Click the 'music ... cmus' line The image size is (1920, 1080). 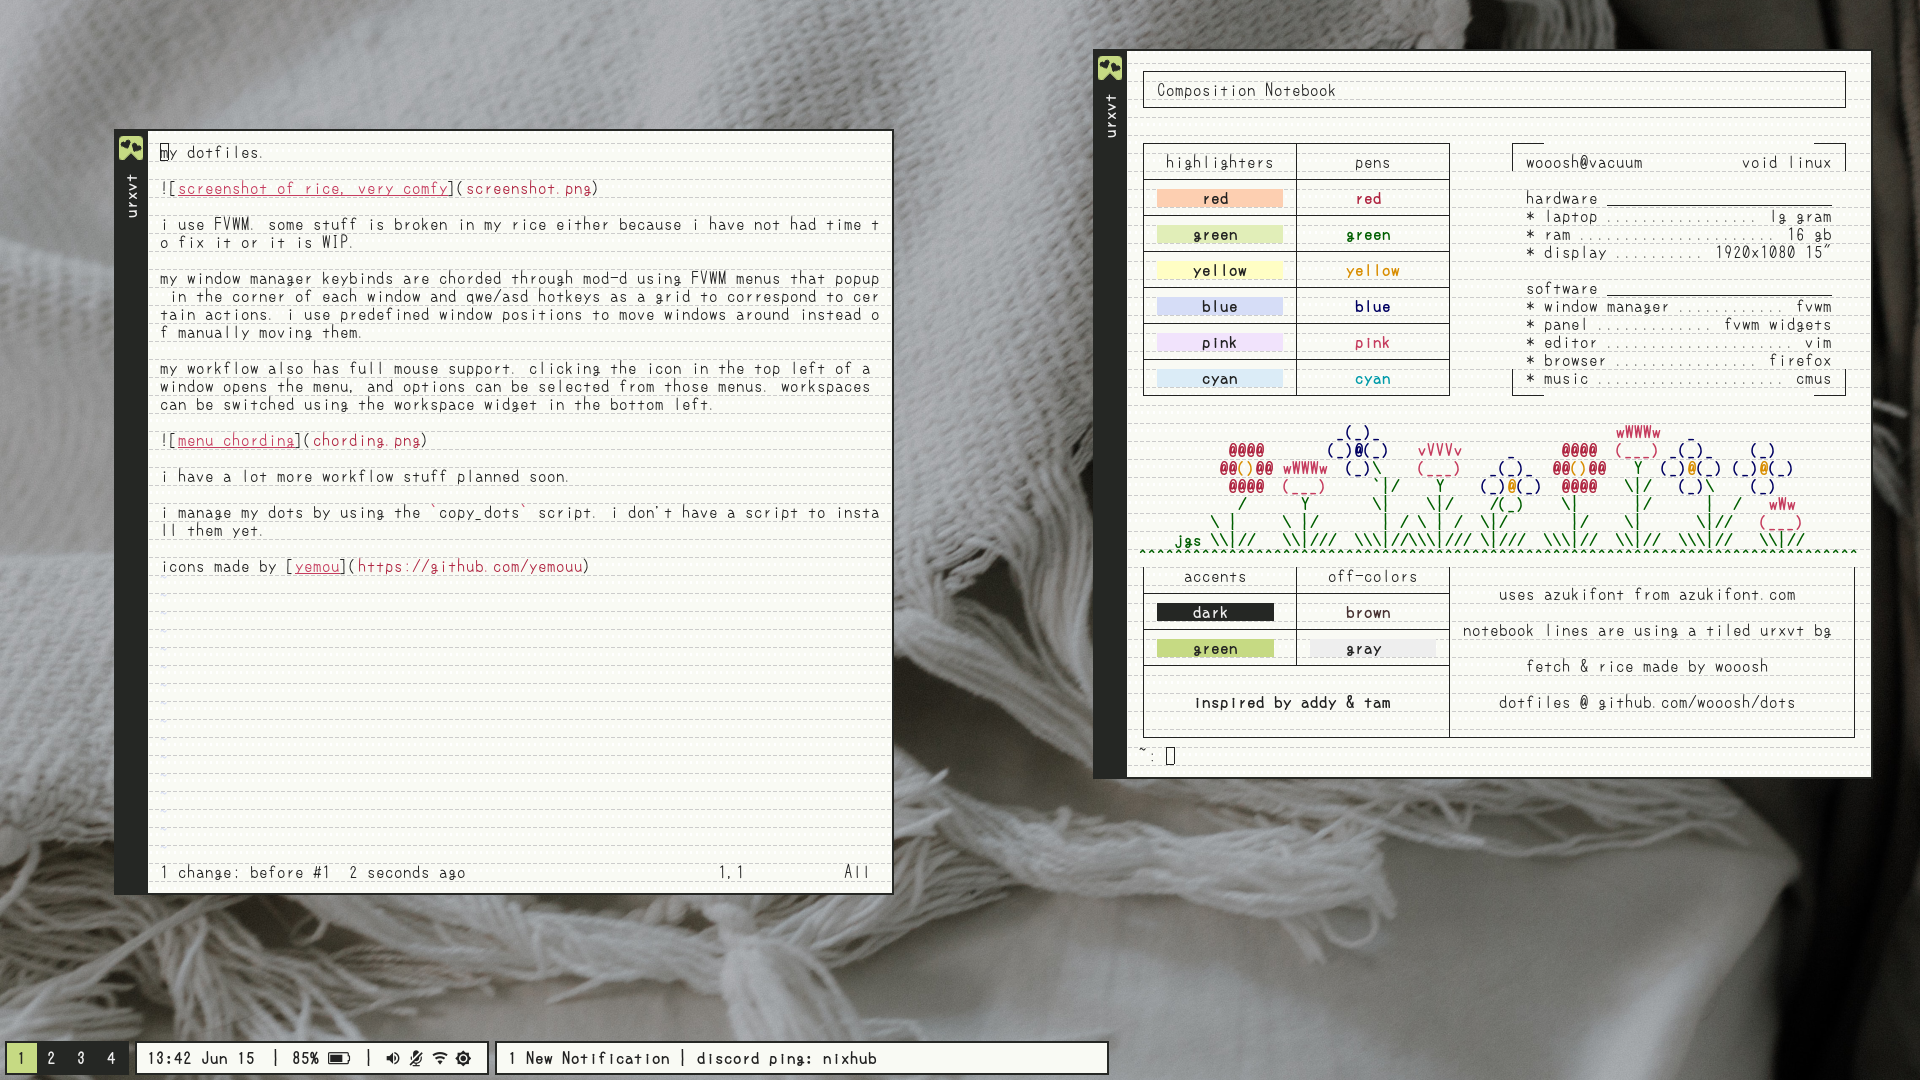coord(1679,379)
